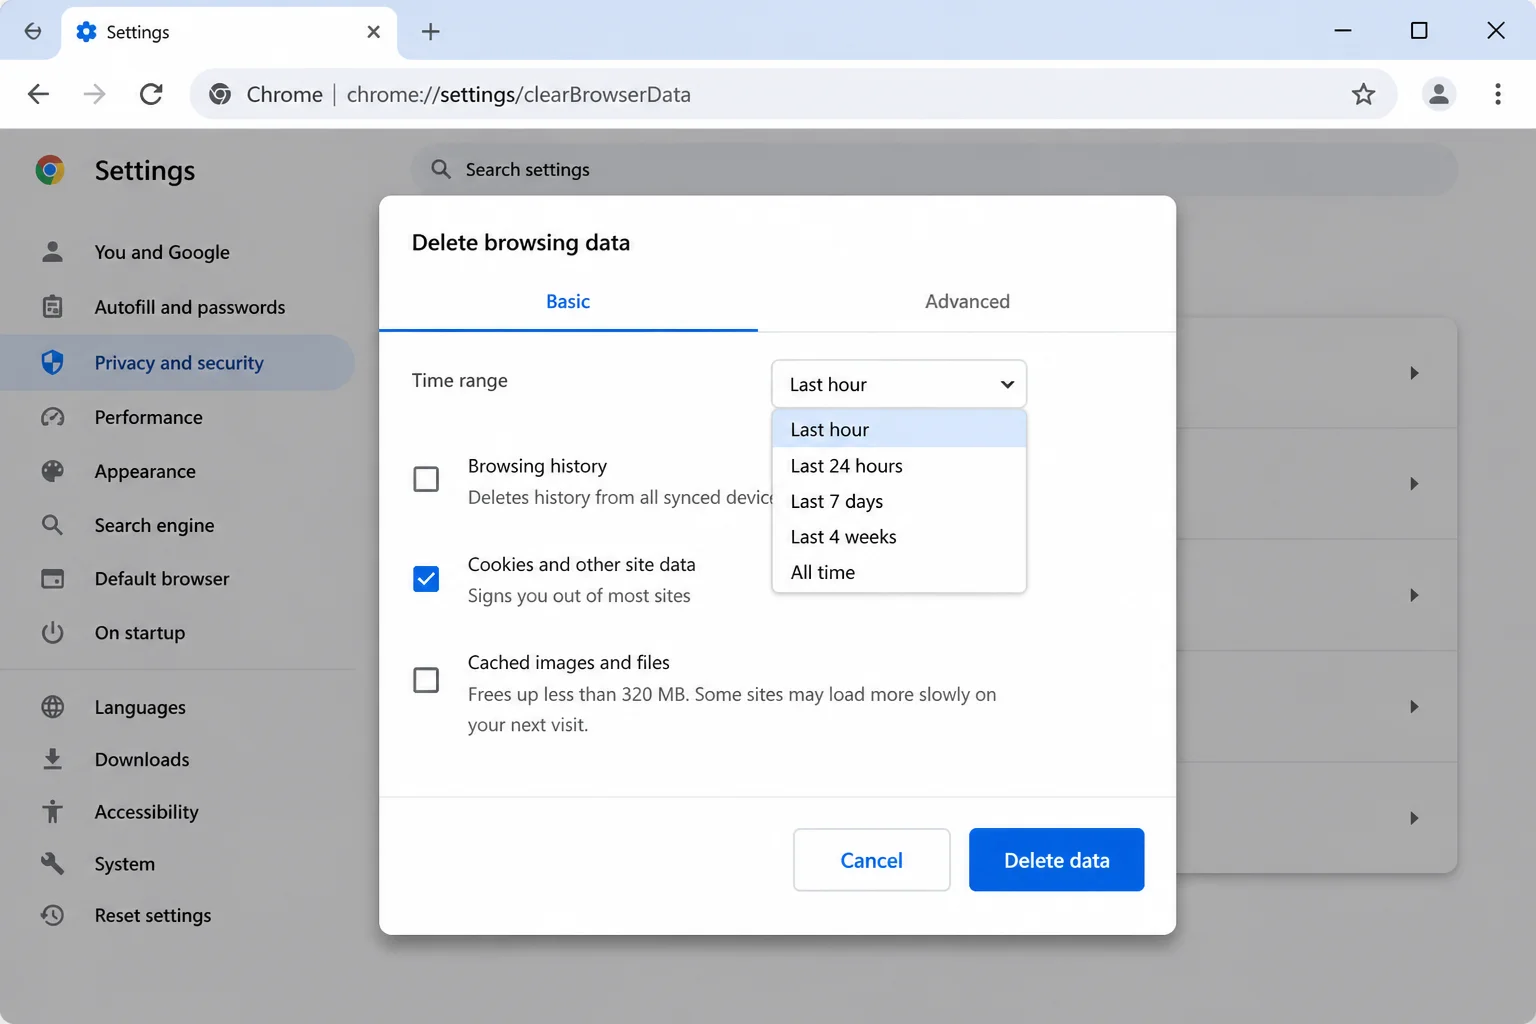Click the Search settings field
The height and width of the screenshot is (1024, 1536).
tap(934, 169)
